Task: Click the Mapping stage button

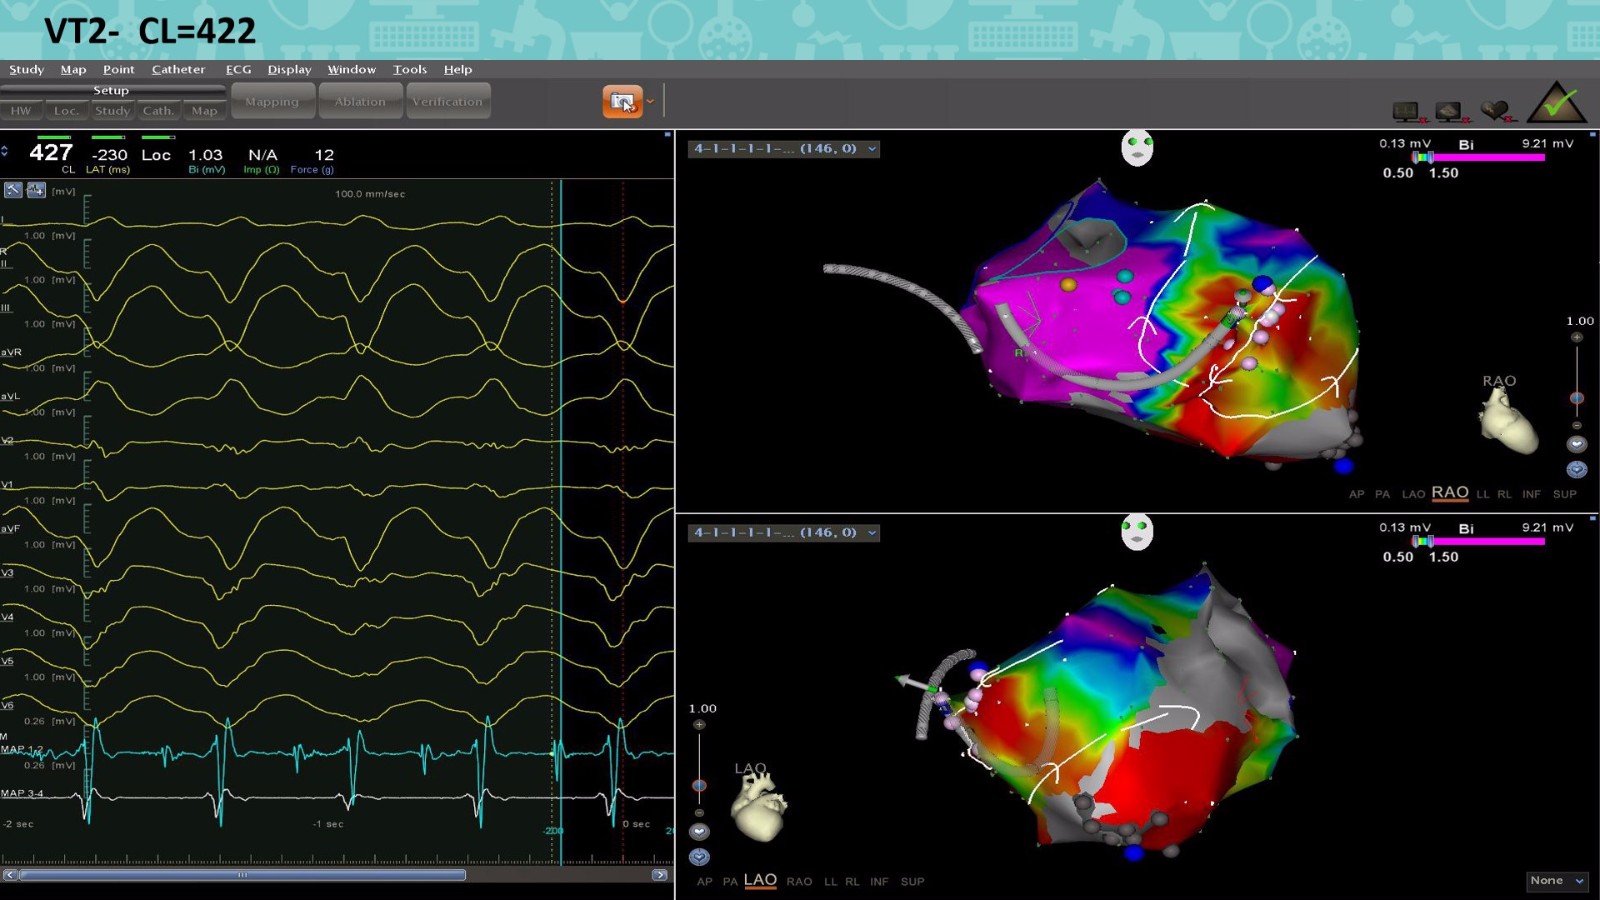Action: 272,101
